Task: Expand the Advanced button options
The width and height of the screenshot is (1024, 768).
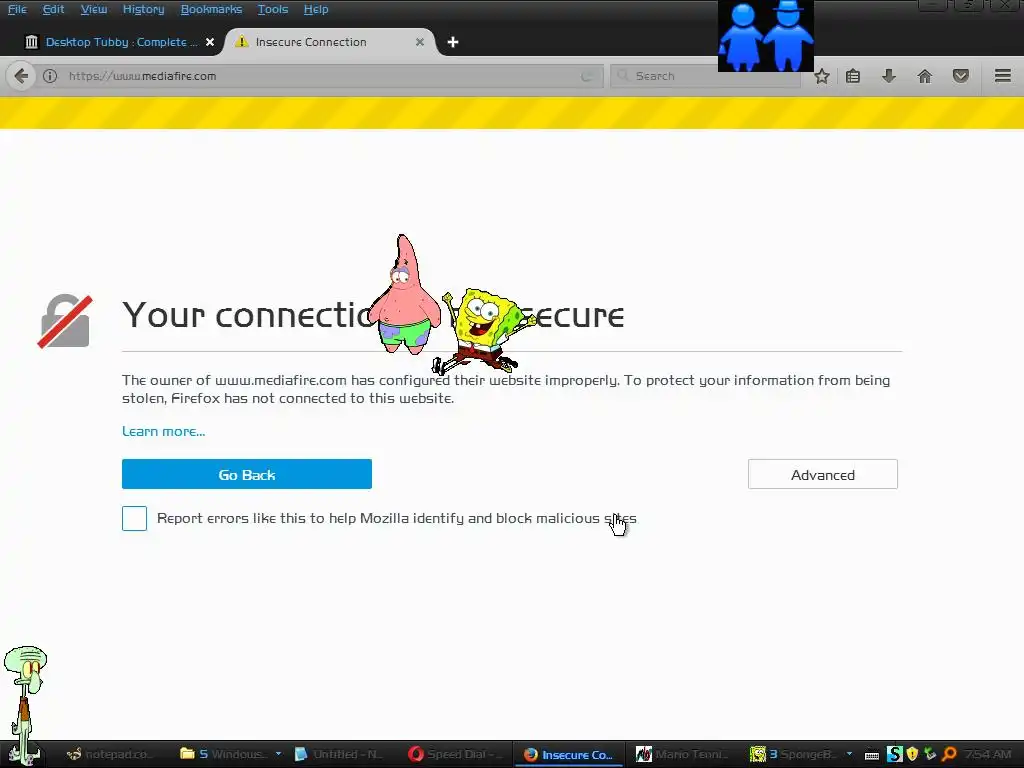Action: pyautogui.click(x=823, y=474)
